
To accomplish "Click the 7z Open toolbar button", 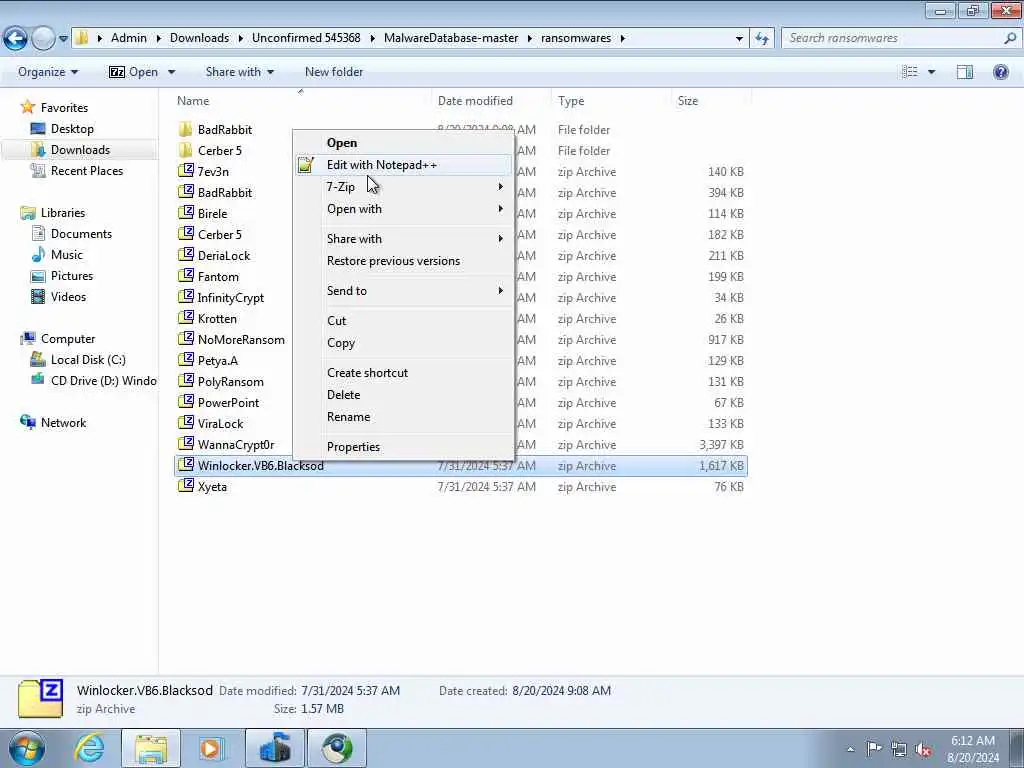I will 134,72.
